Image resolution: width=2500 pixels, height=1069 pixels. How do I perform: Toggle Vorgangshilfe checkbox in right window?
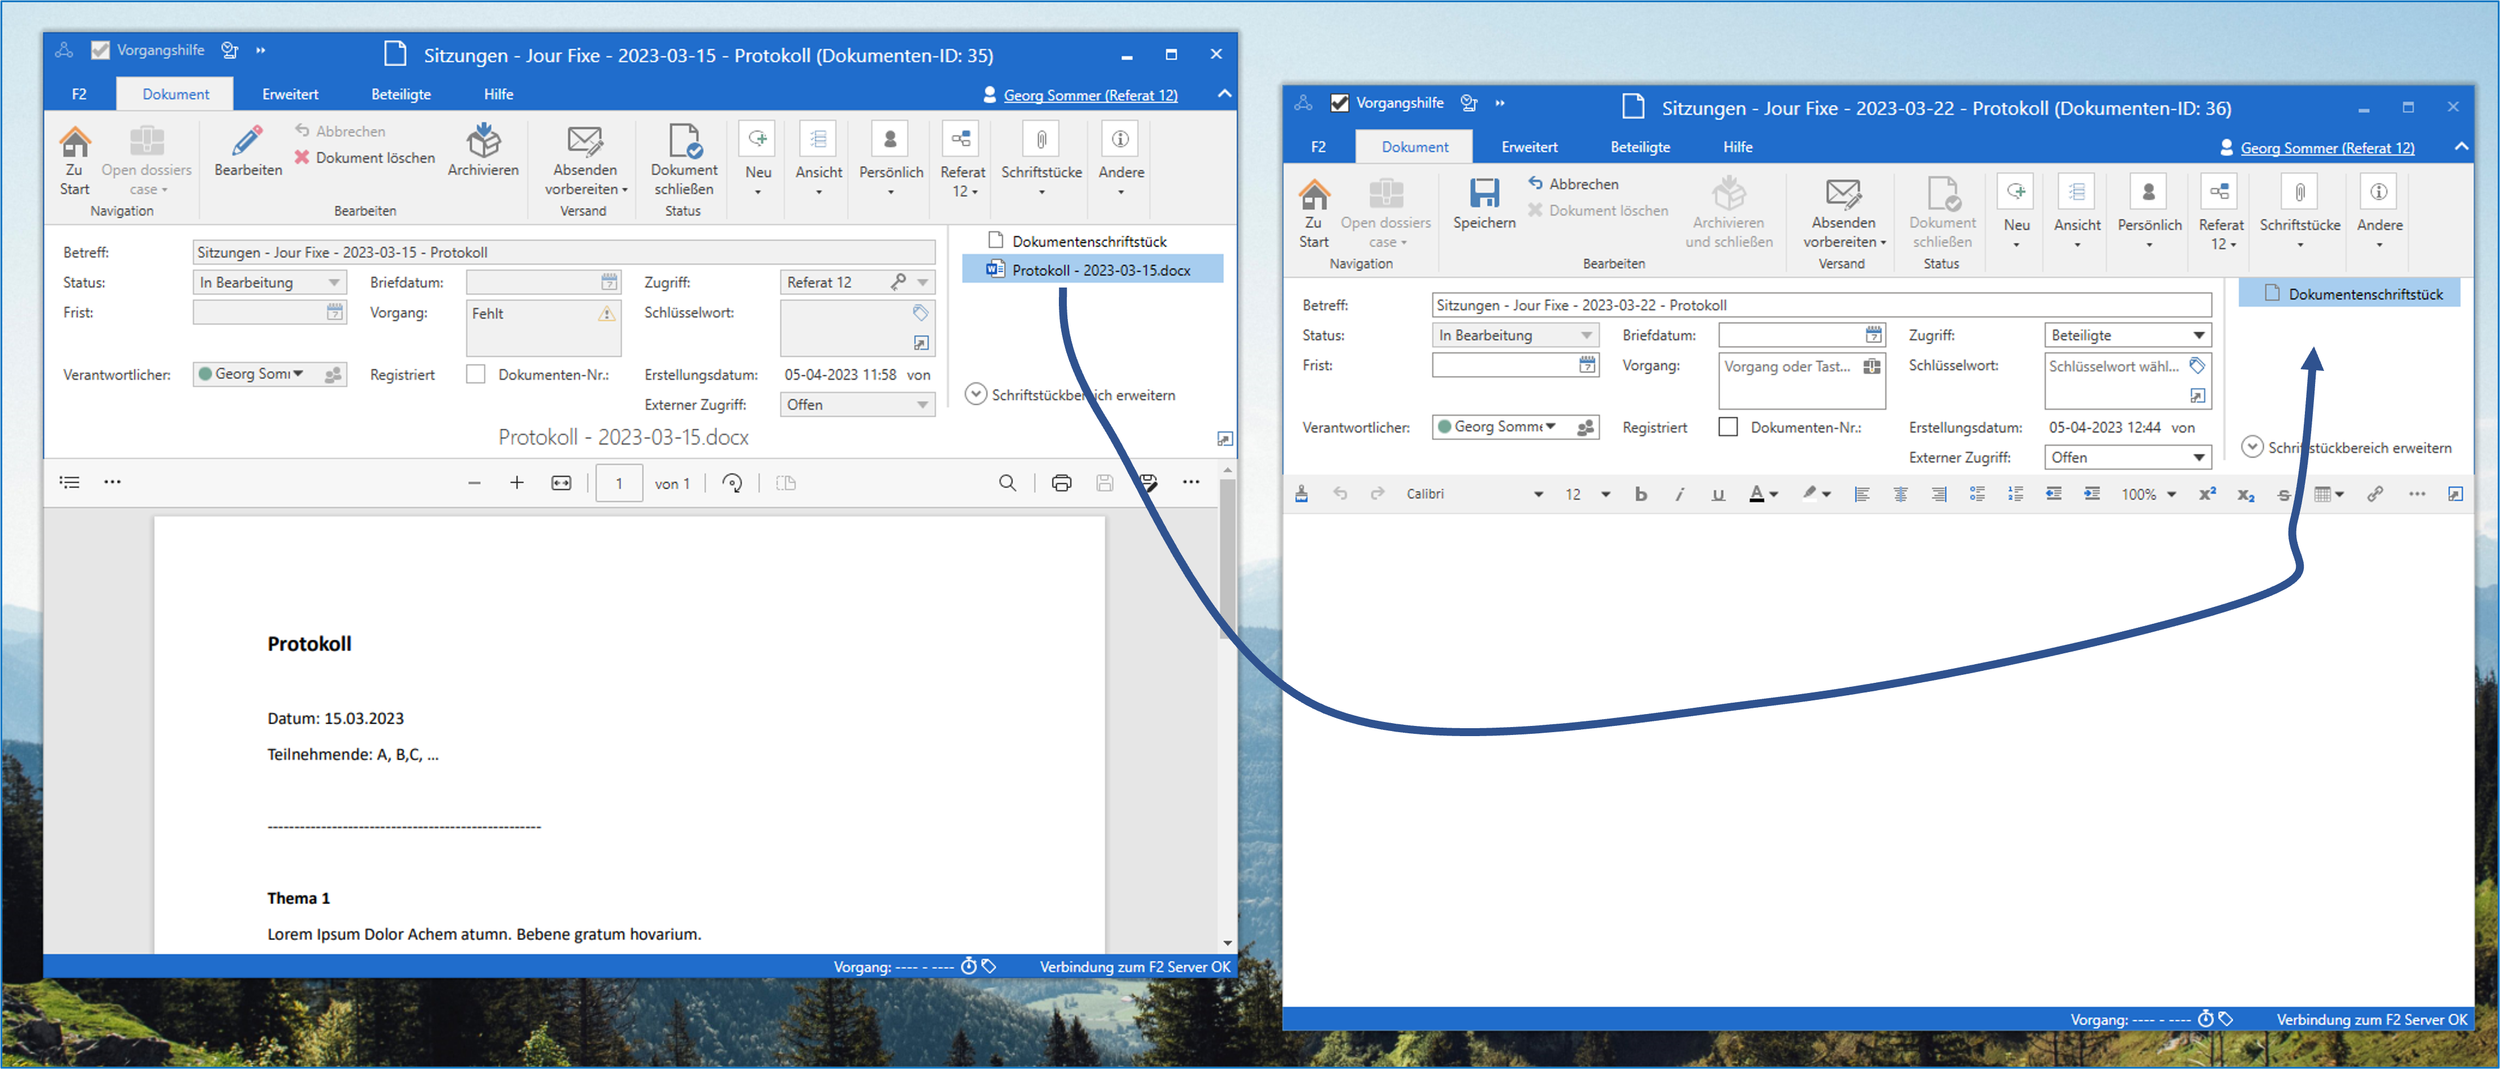1340,103
